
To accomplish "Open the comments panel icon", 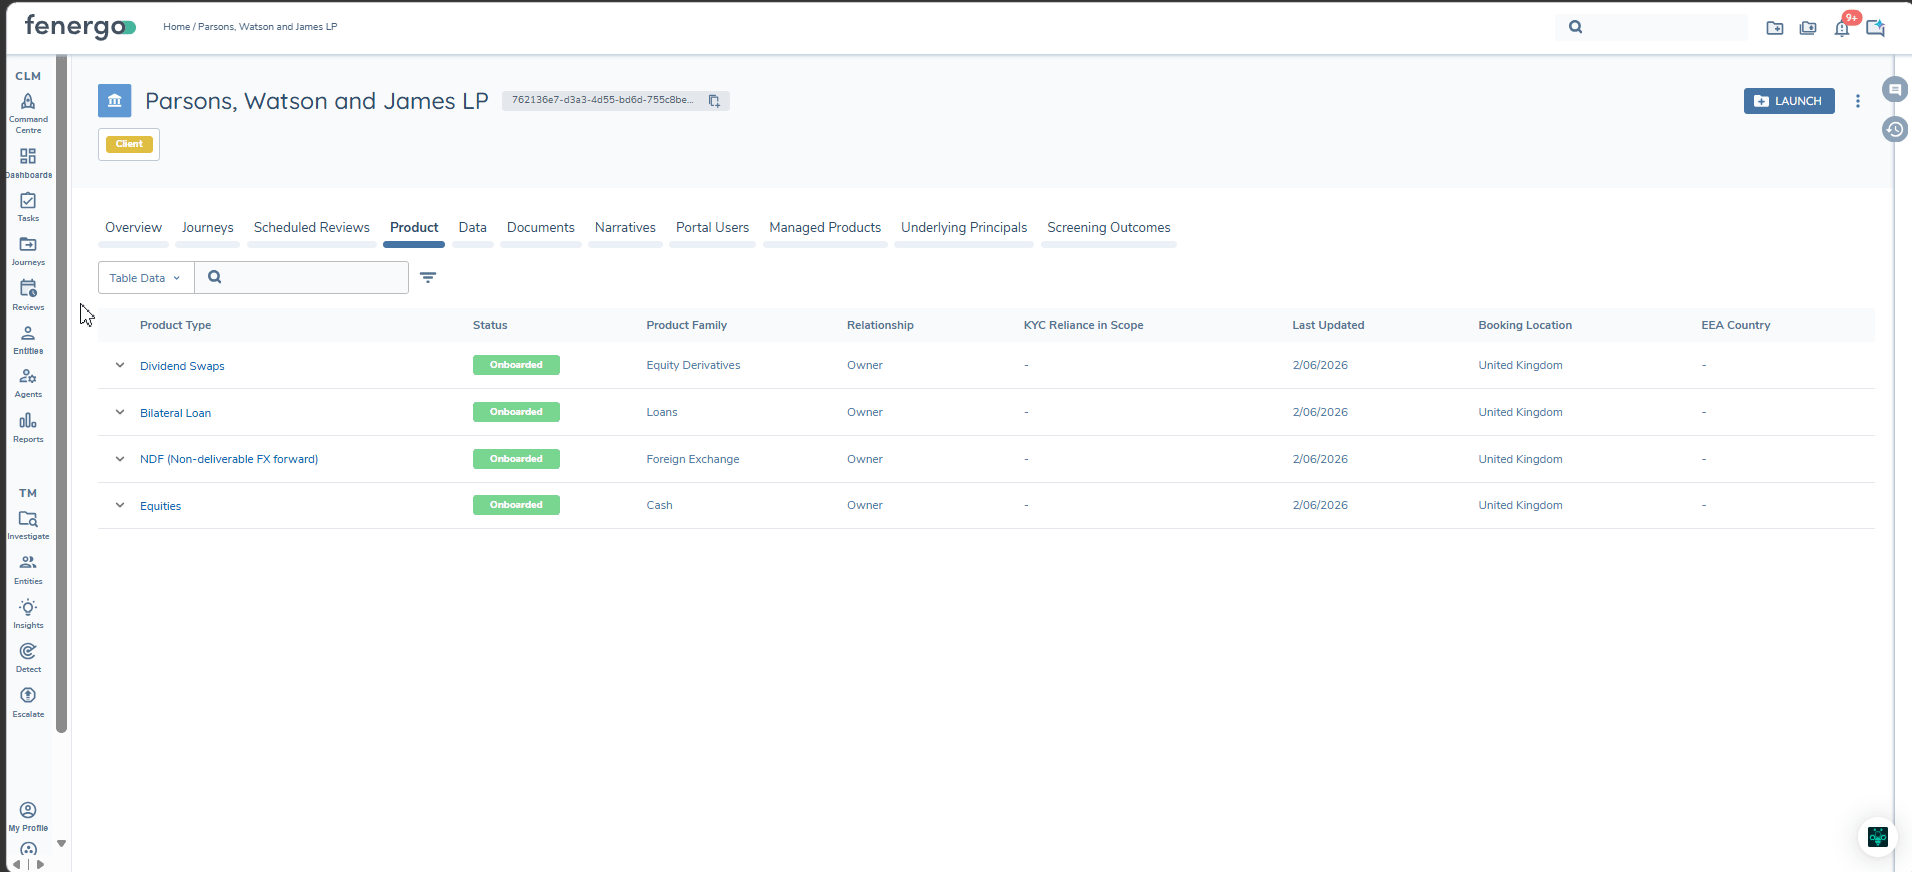I will coord(1895,90).
